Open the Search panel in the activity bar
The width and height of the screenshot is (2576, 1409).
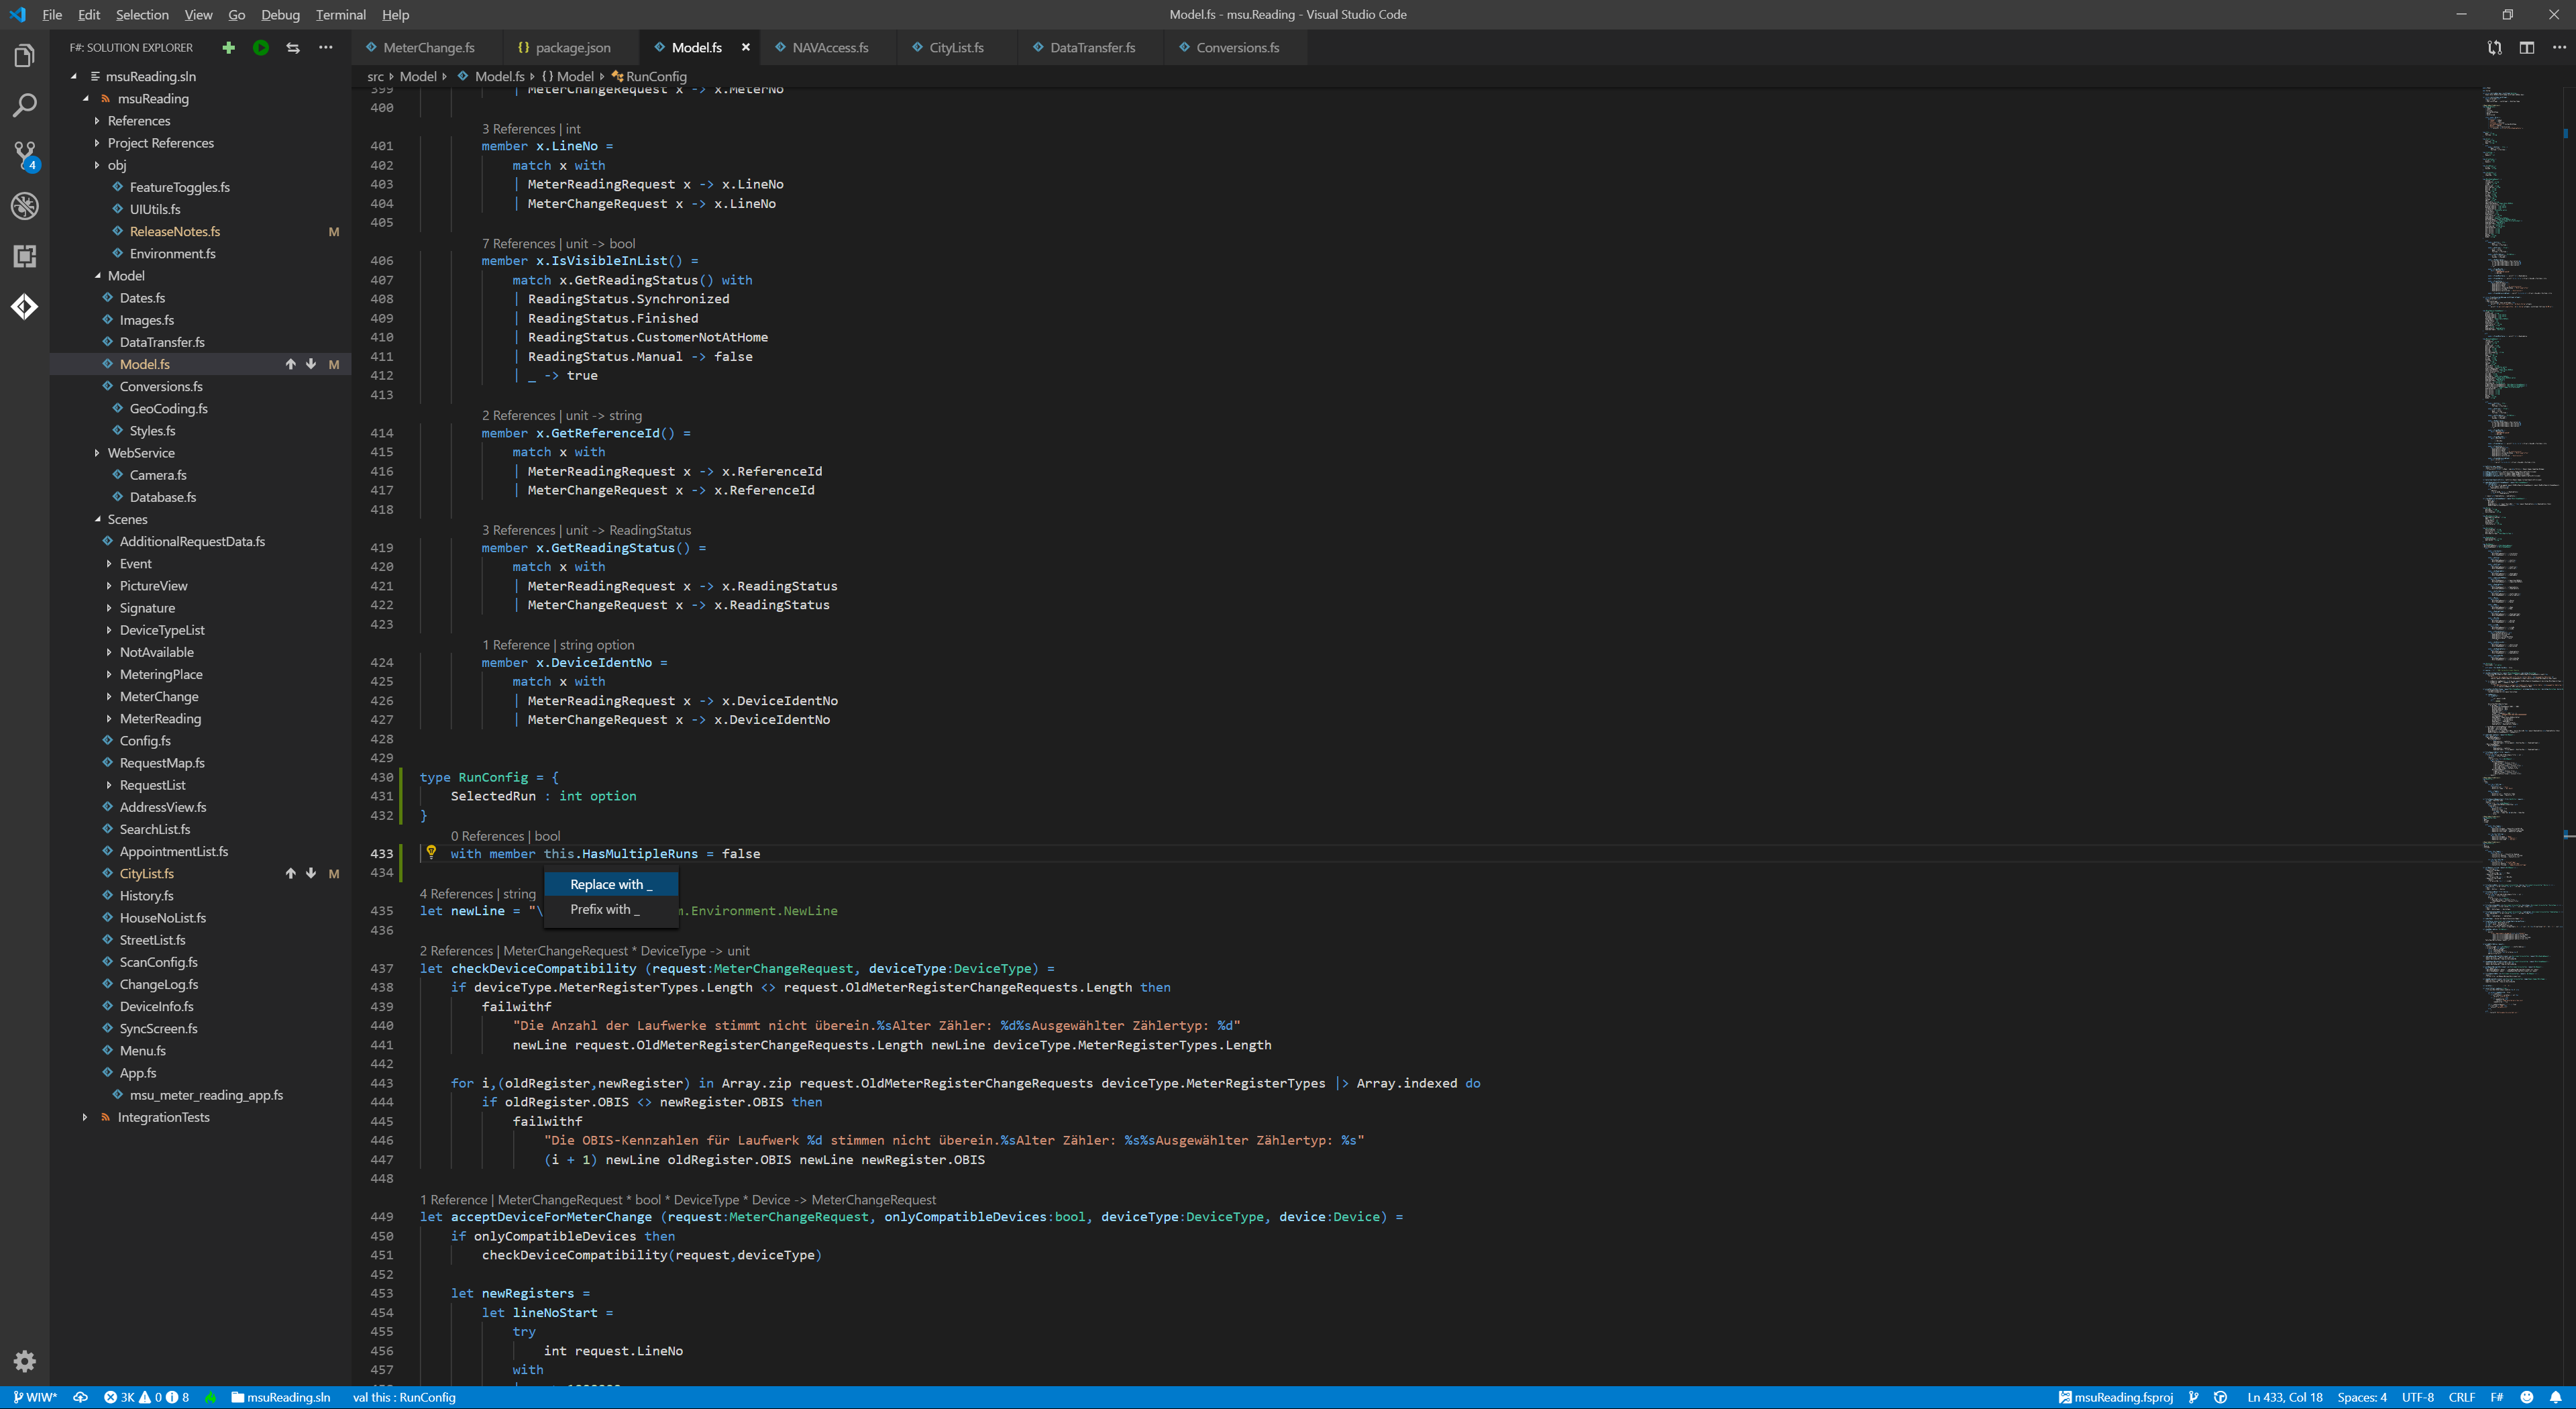tap(25, 105)
